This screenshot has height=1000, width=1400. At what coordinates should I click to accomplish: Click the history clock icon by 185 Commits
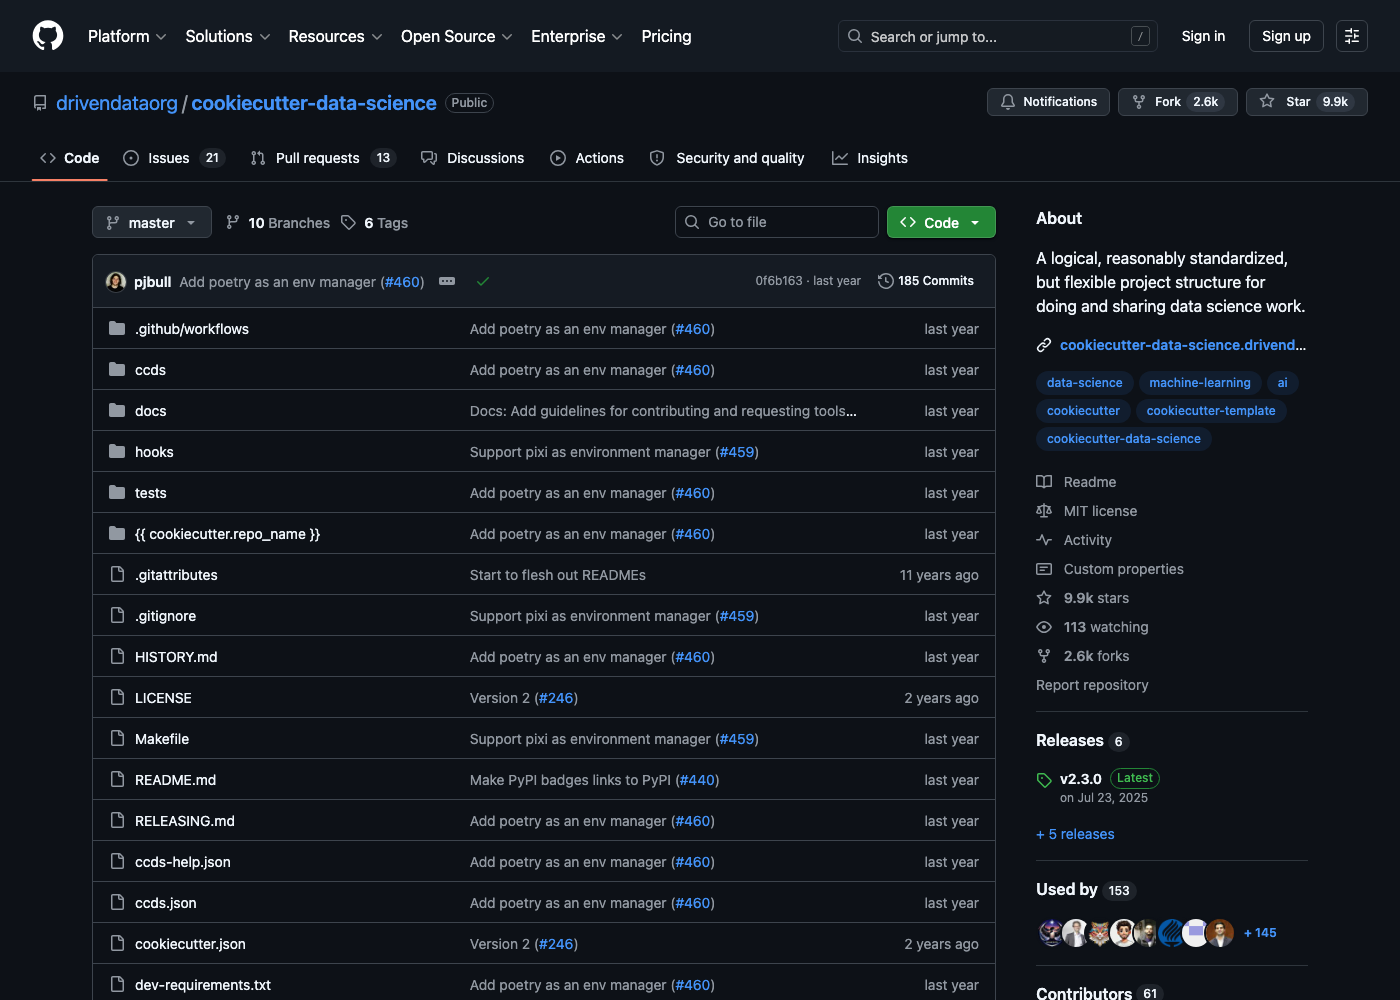tap(885, 281)
